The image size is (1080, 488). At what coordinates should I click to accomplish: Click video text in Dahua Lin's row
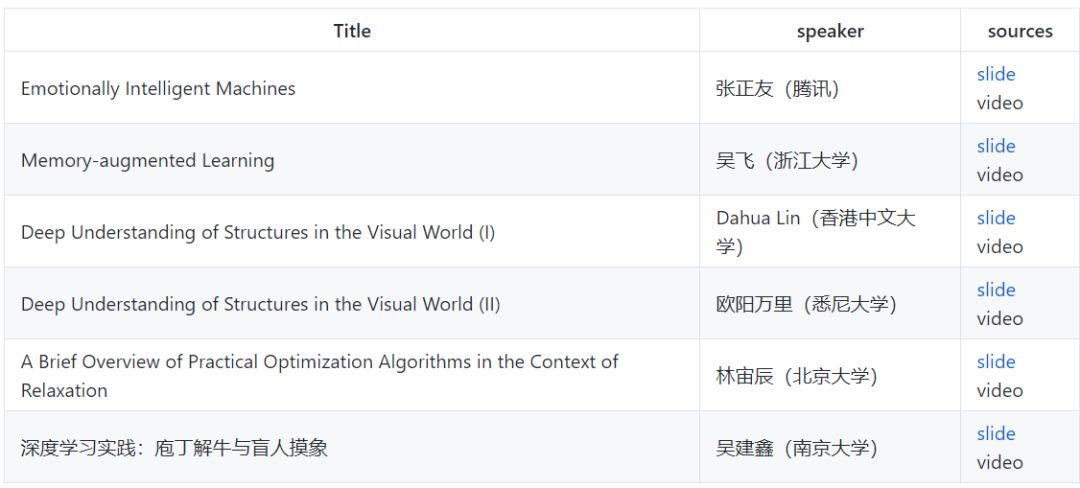pos(999,247)
